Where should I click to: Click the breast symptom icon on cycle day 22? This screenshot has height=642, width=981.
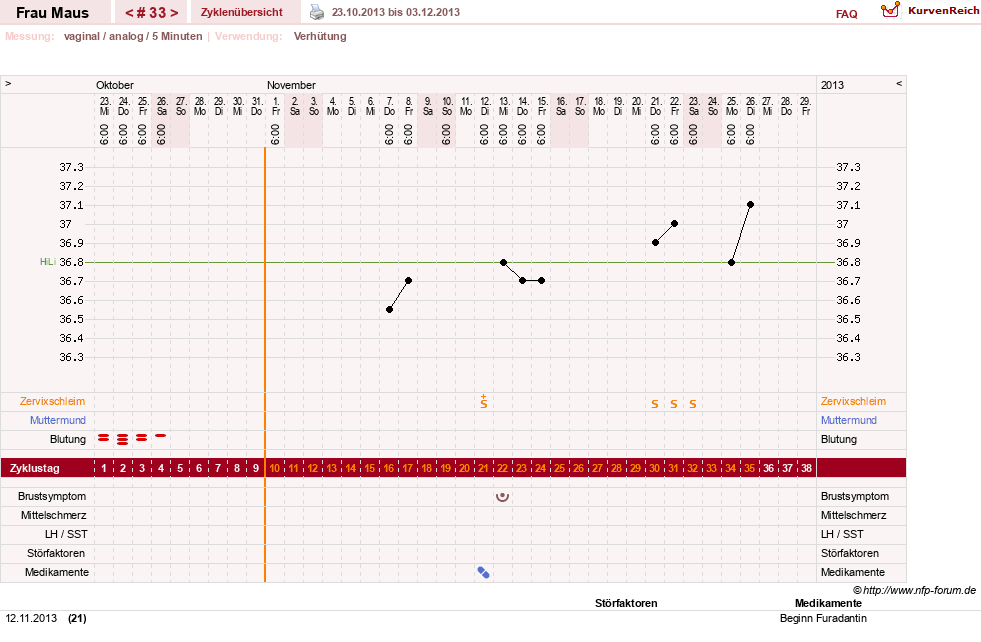[502, 497]
